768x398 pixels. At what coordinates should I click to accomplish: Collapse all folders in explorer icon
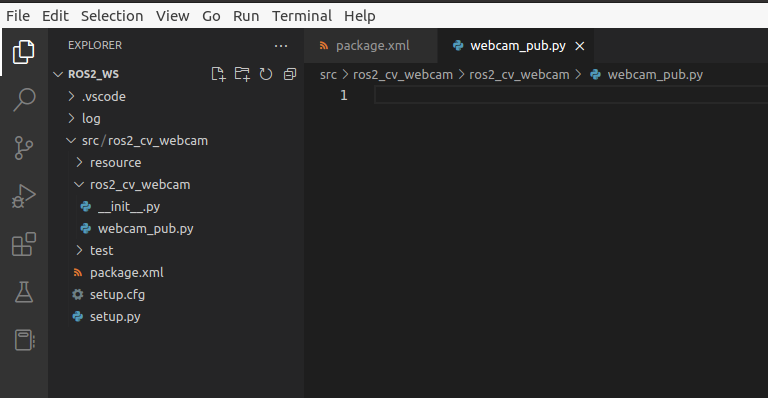(x=290, y=74)
